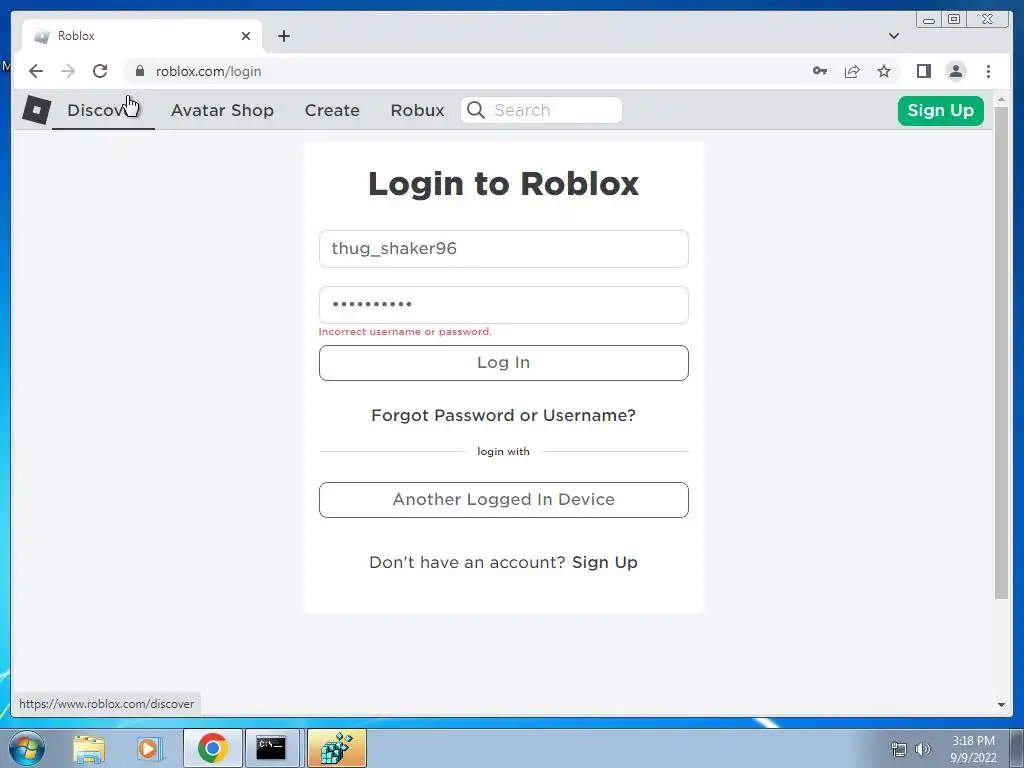
Task: Click the Incorrect username or password message
Action: tap(405, 332)
